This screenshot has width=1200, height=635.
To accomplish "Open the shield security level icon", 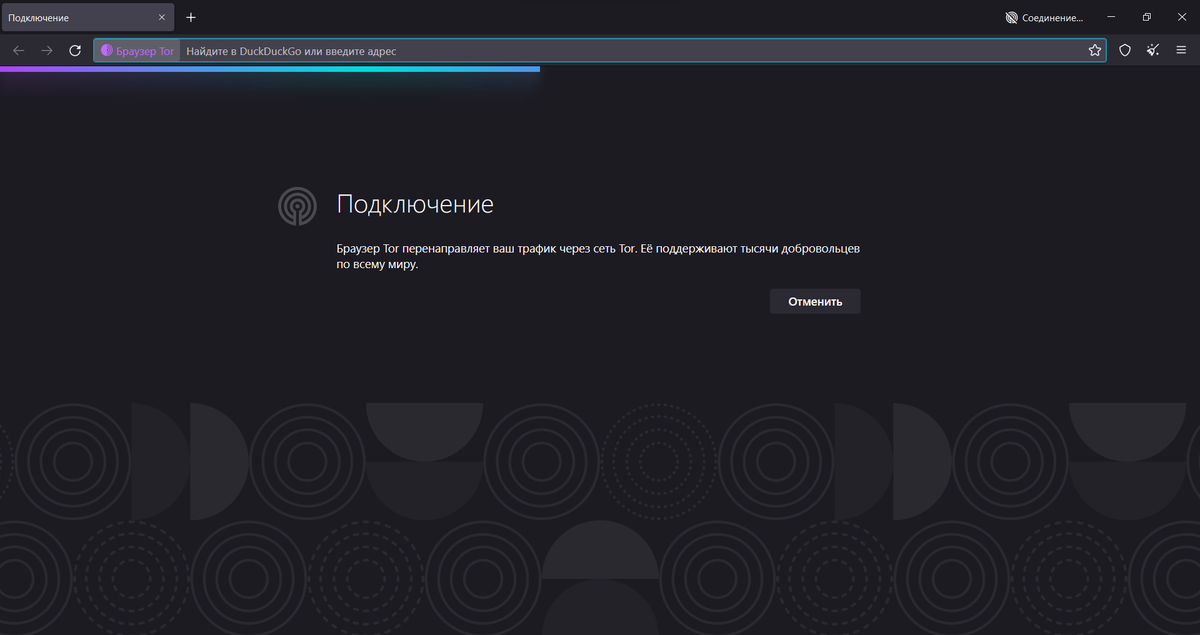I will pyautogui.click(x=1125, y=50).
